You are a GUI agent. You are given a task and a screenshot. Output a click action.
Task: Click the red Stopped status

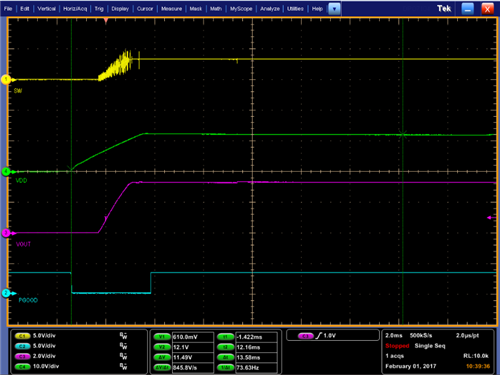point(397,346)
